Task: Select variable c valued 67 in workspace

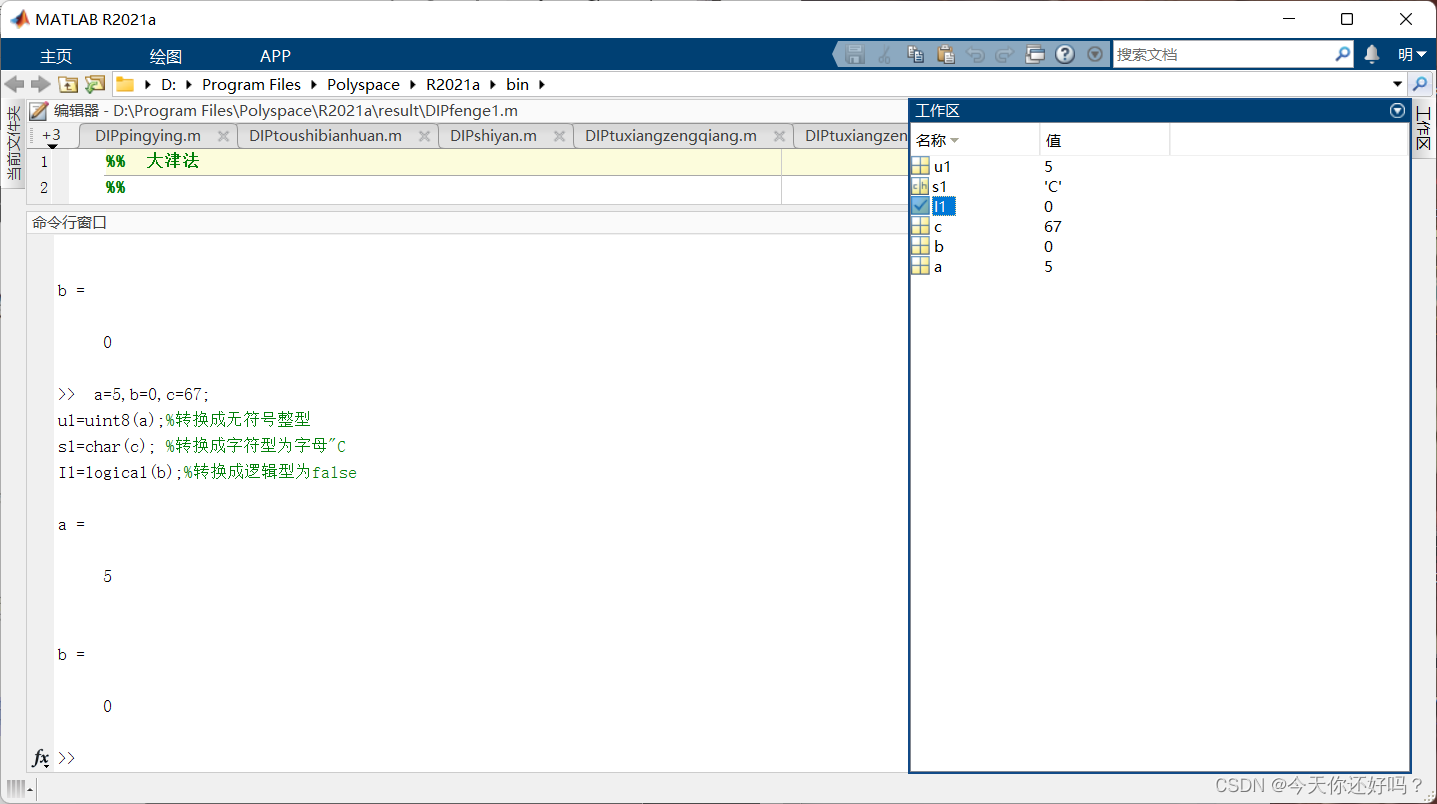Action: point(937,226)
